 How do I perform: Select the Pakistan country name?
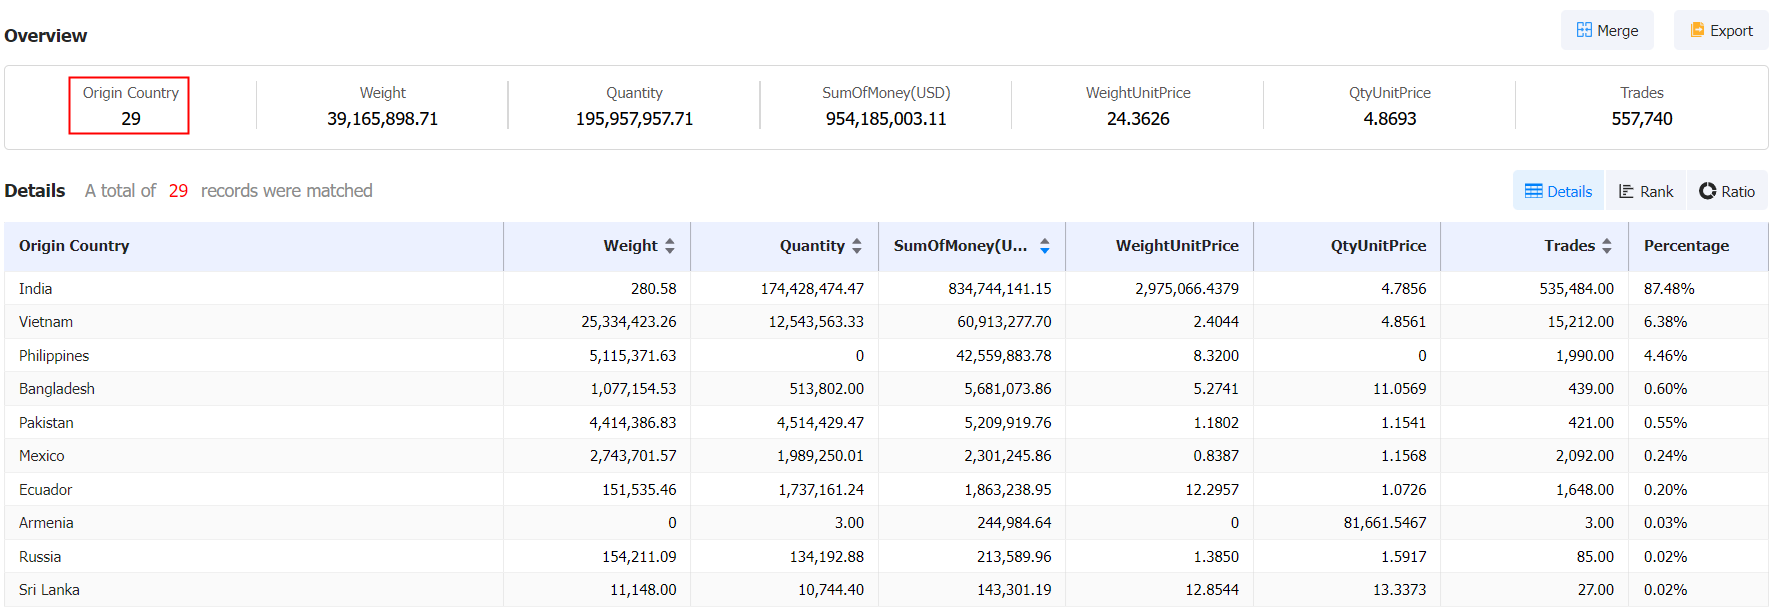46,423
